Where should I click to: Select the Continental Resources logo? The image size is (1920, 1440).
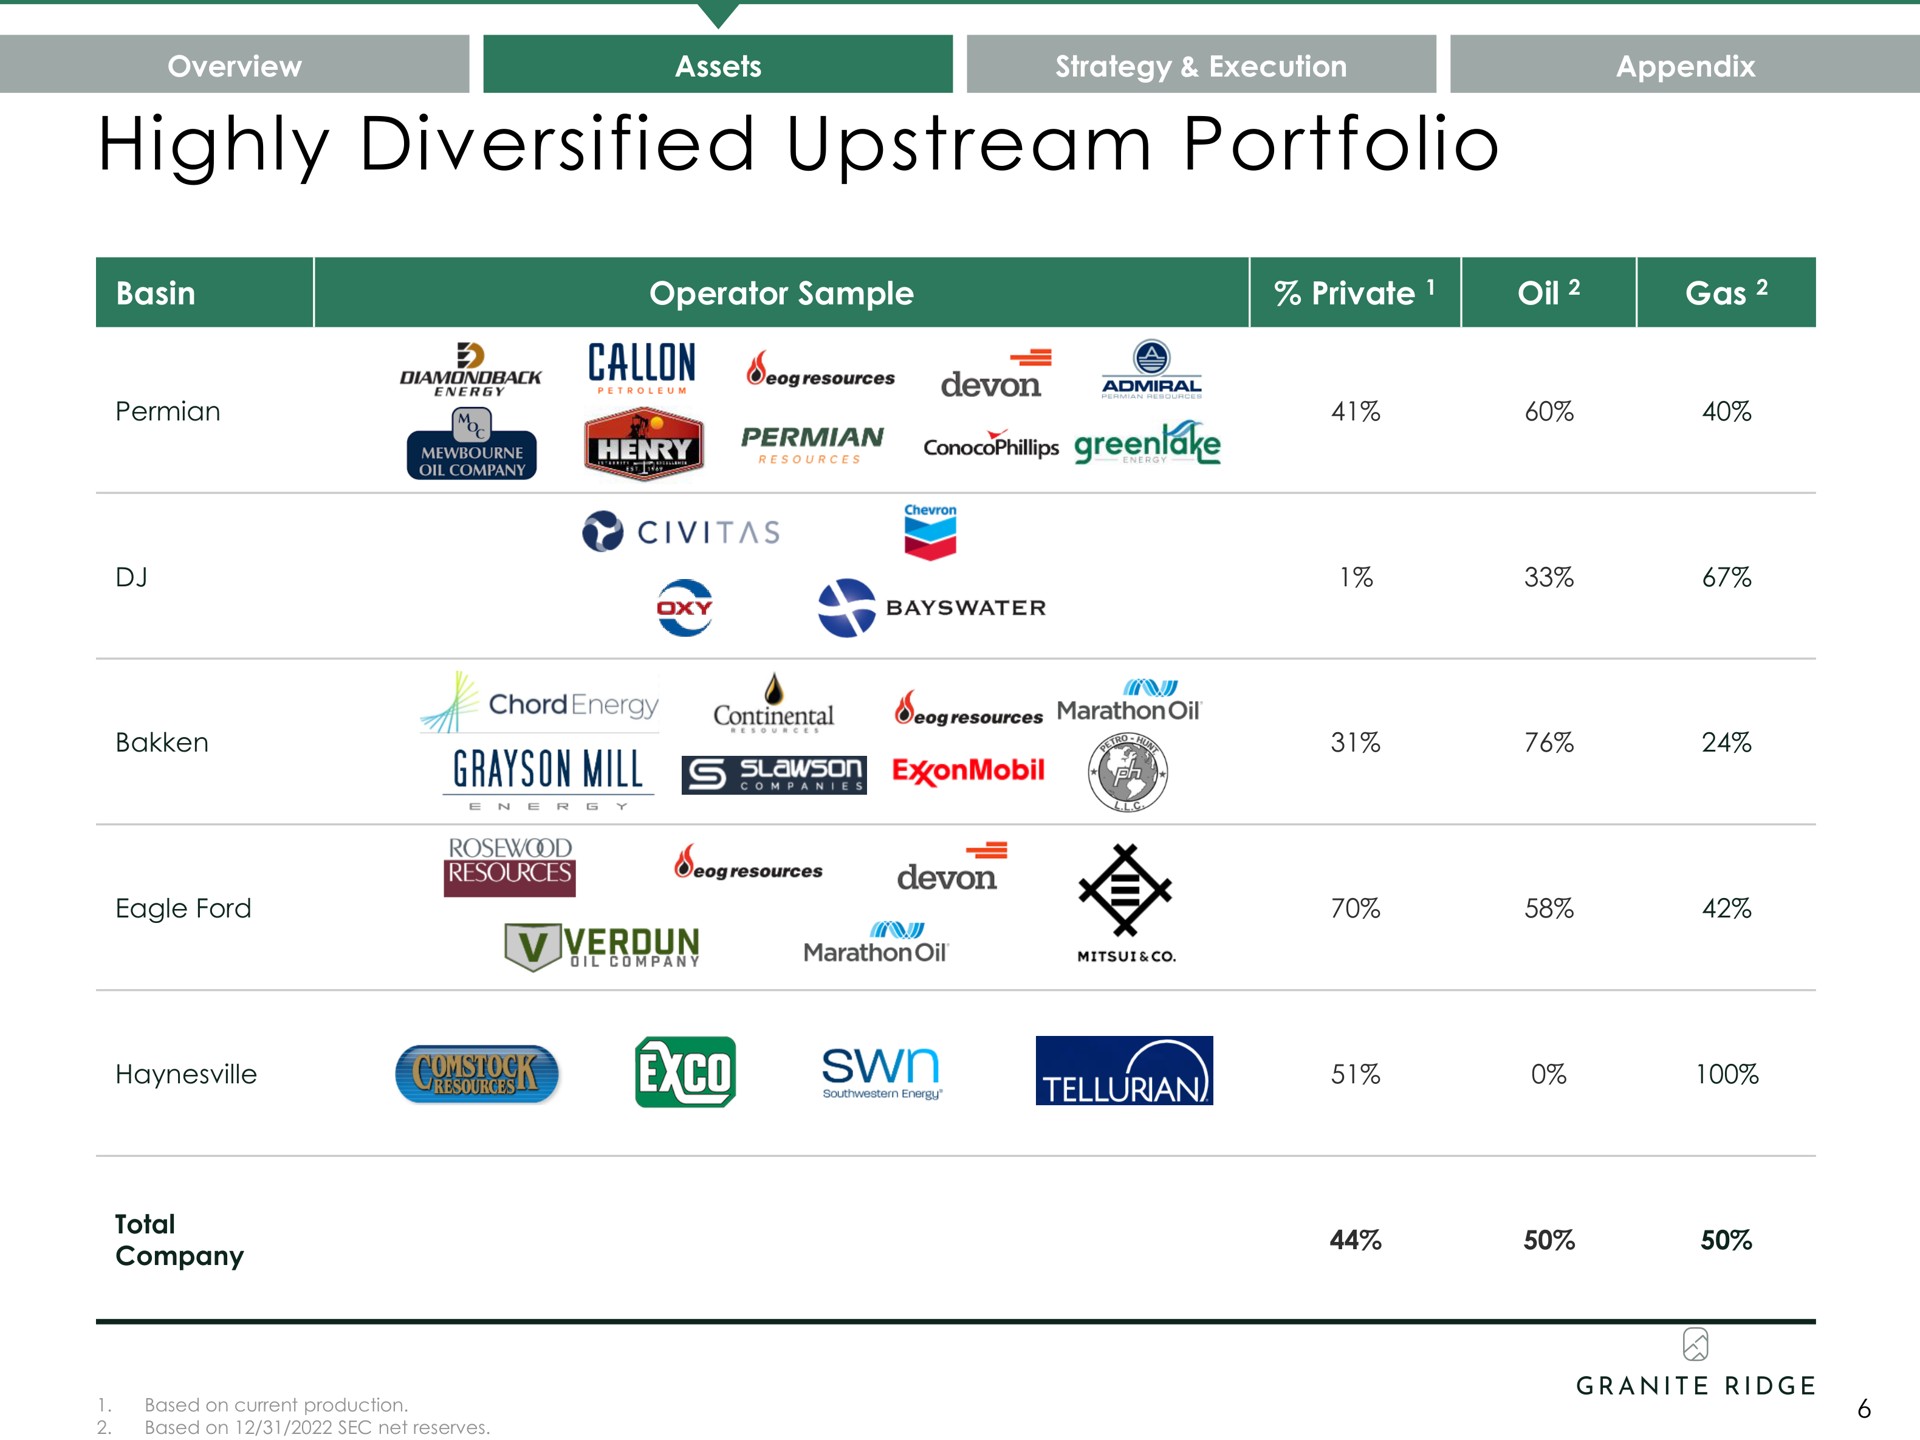(773, 704)
